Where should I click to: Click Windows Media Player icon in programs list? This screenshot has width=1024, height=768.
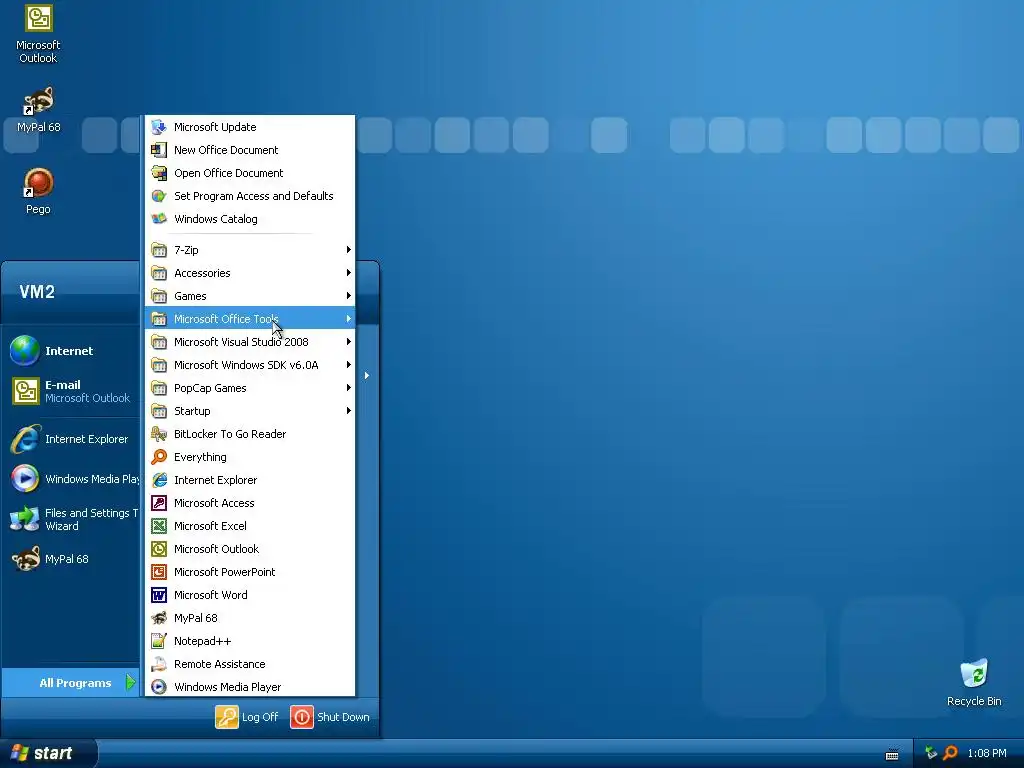click(x=159, y=686)
